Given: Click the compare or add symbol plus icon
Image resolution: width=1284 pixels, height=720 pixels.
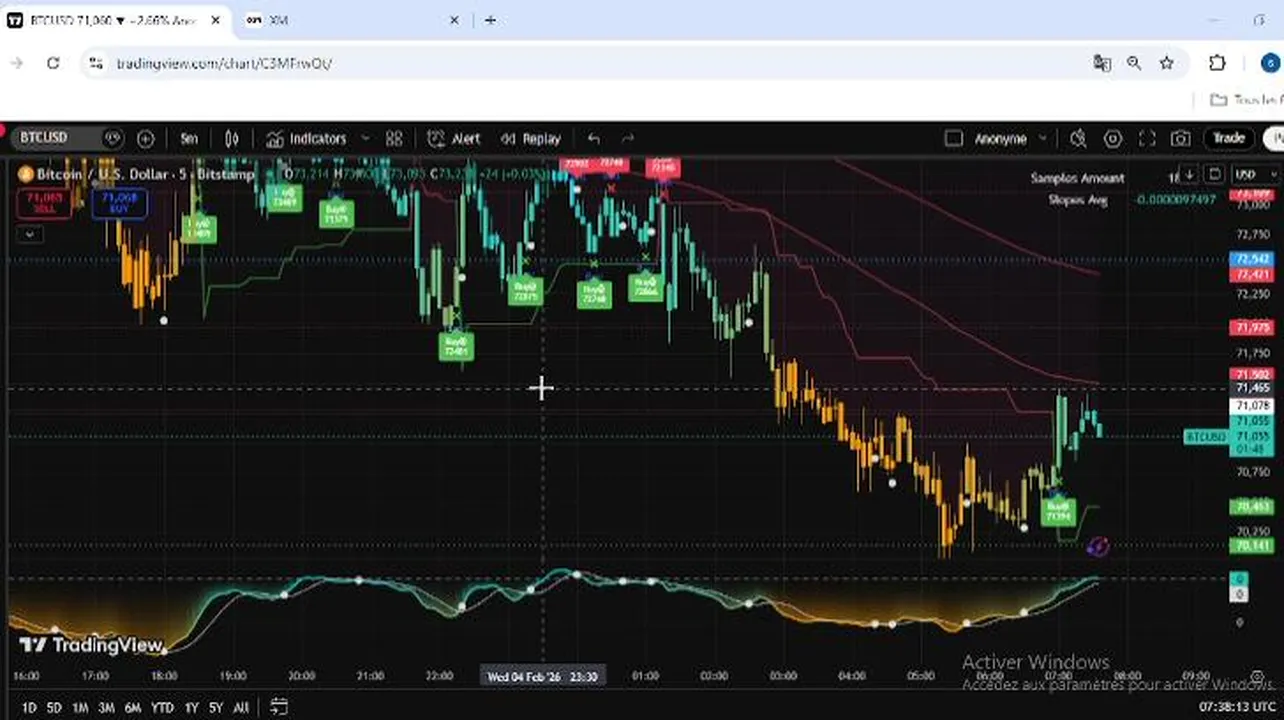Looking at the screenshot, I should point(145,139).
